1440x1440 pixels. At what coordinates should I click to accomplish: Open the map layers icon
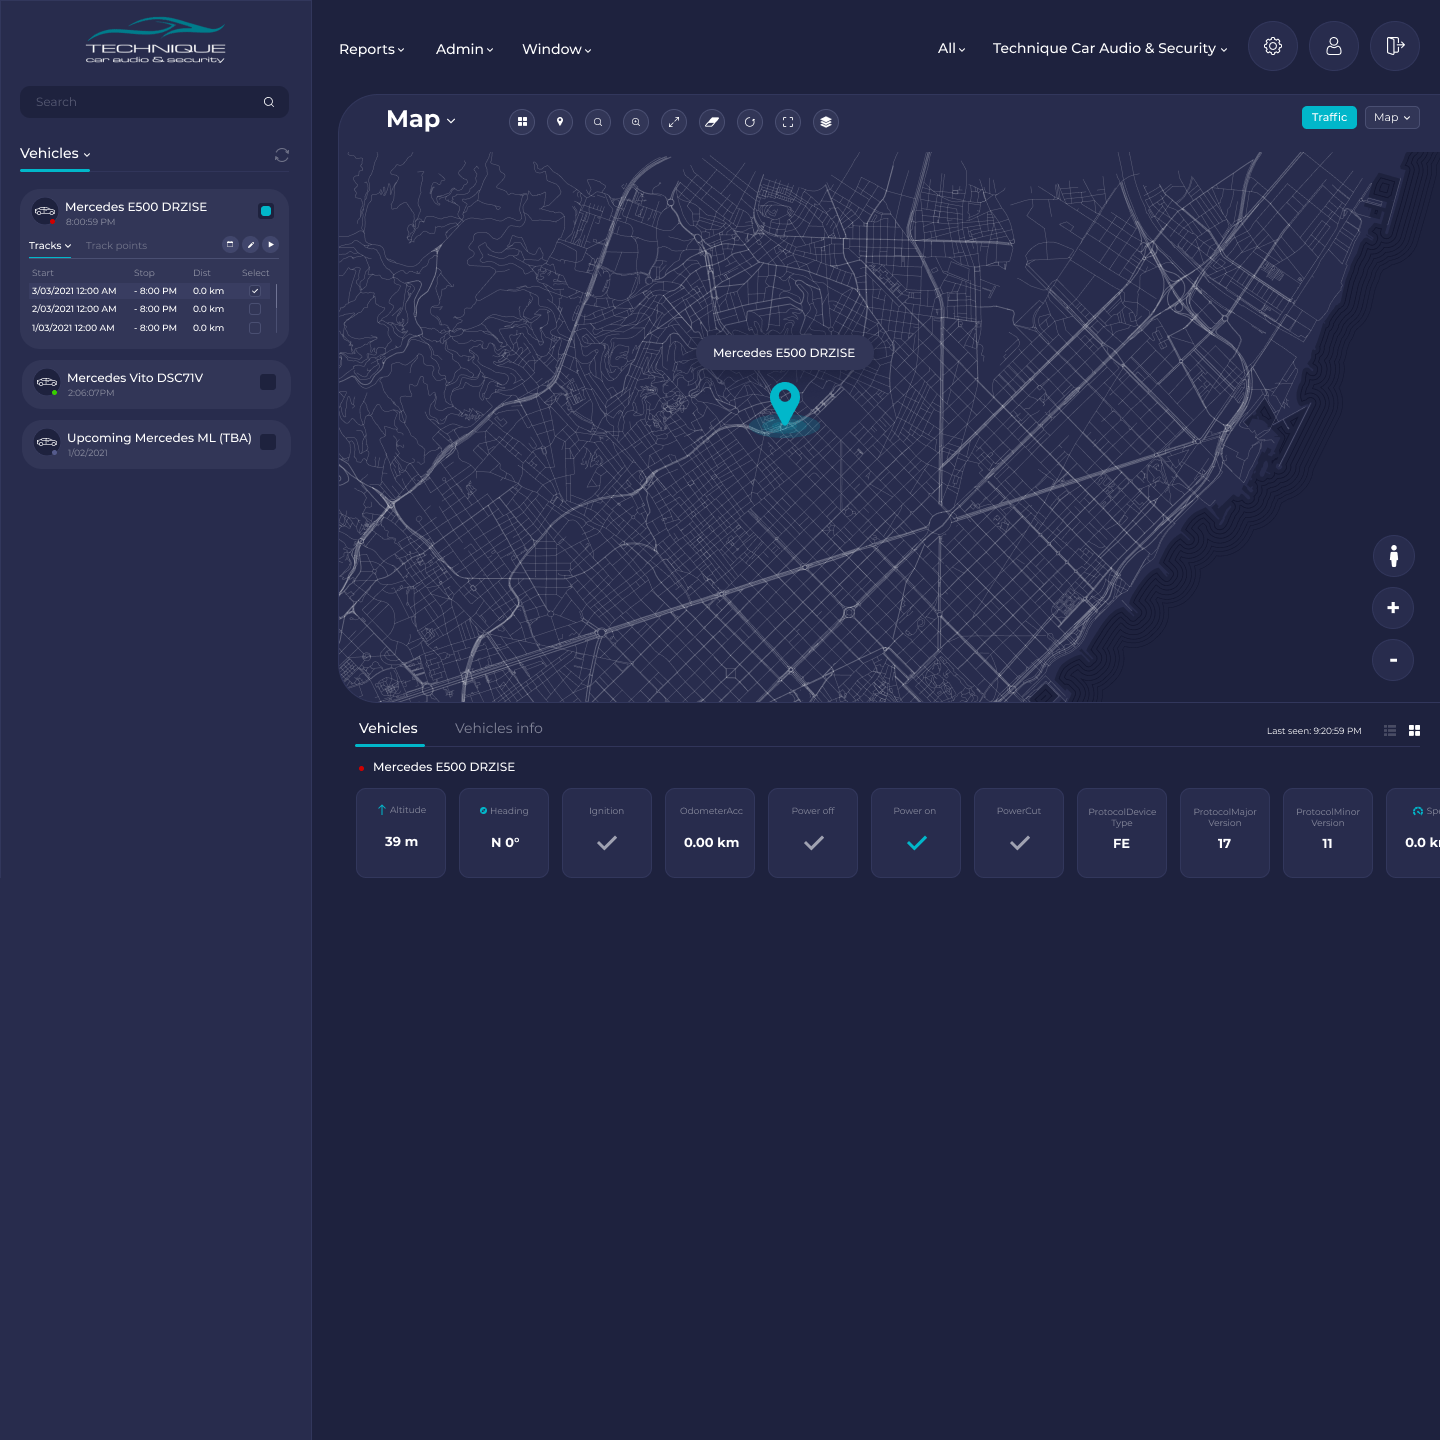[x=826, y=122]
